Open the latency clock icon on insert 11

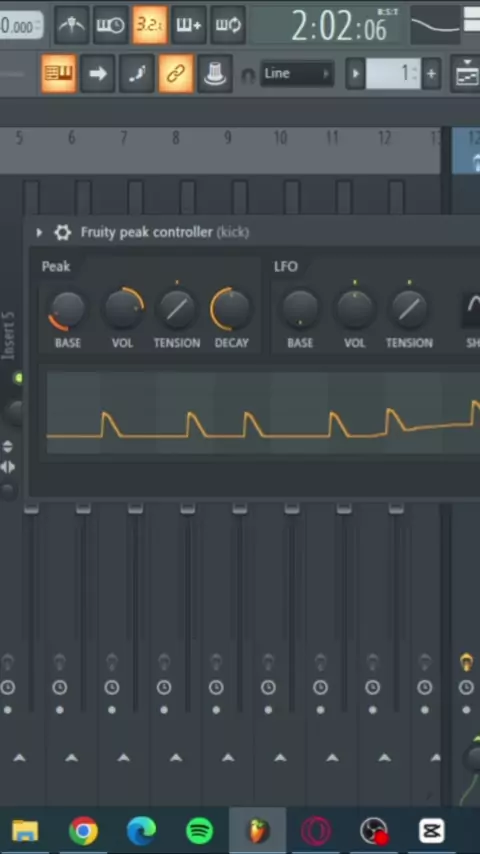coord(320,688)
